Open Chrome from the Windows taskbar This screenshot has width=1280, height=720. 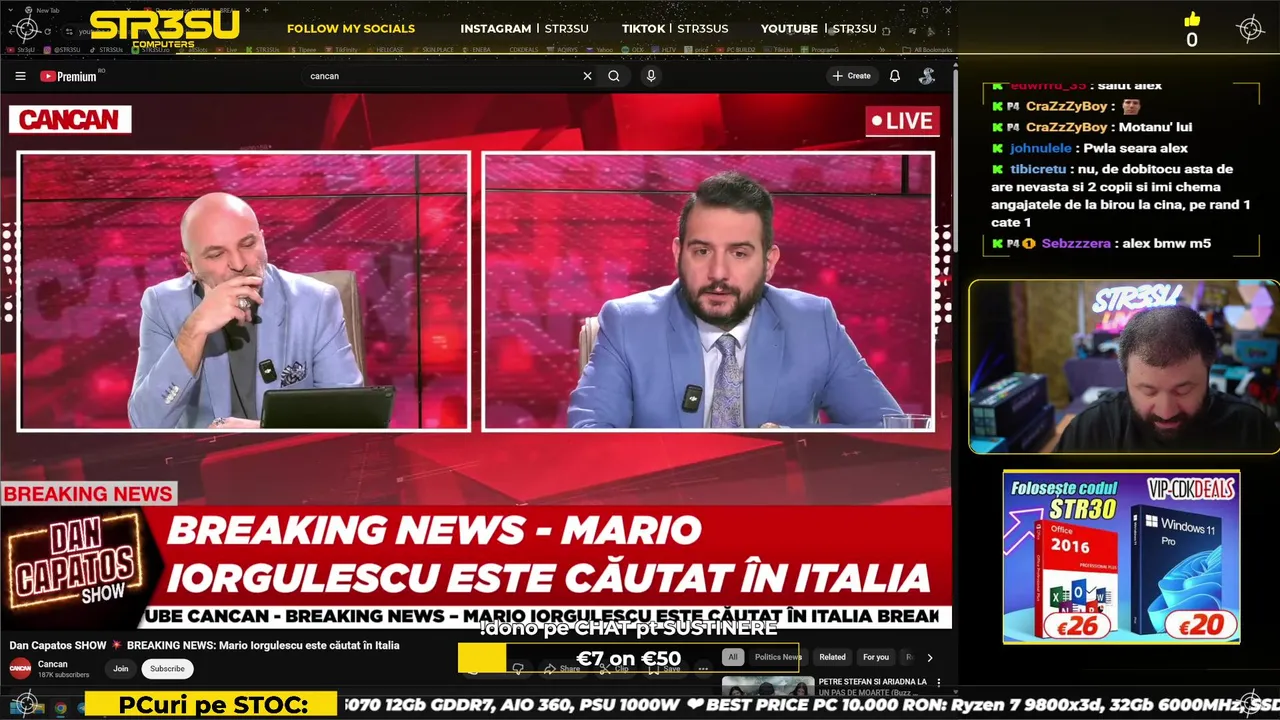(x=60, y=708)
